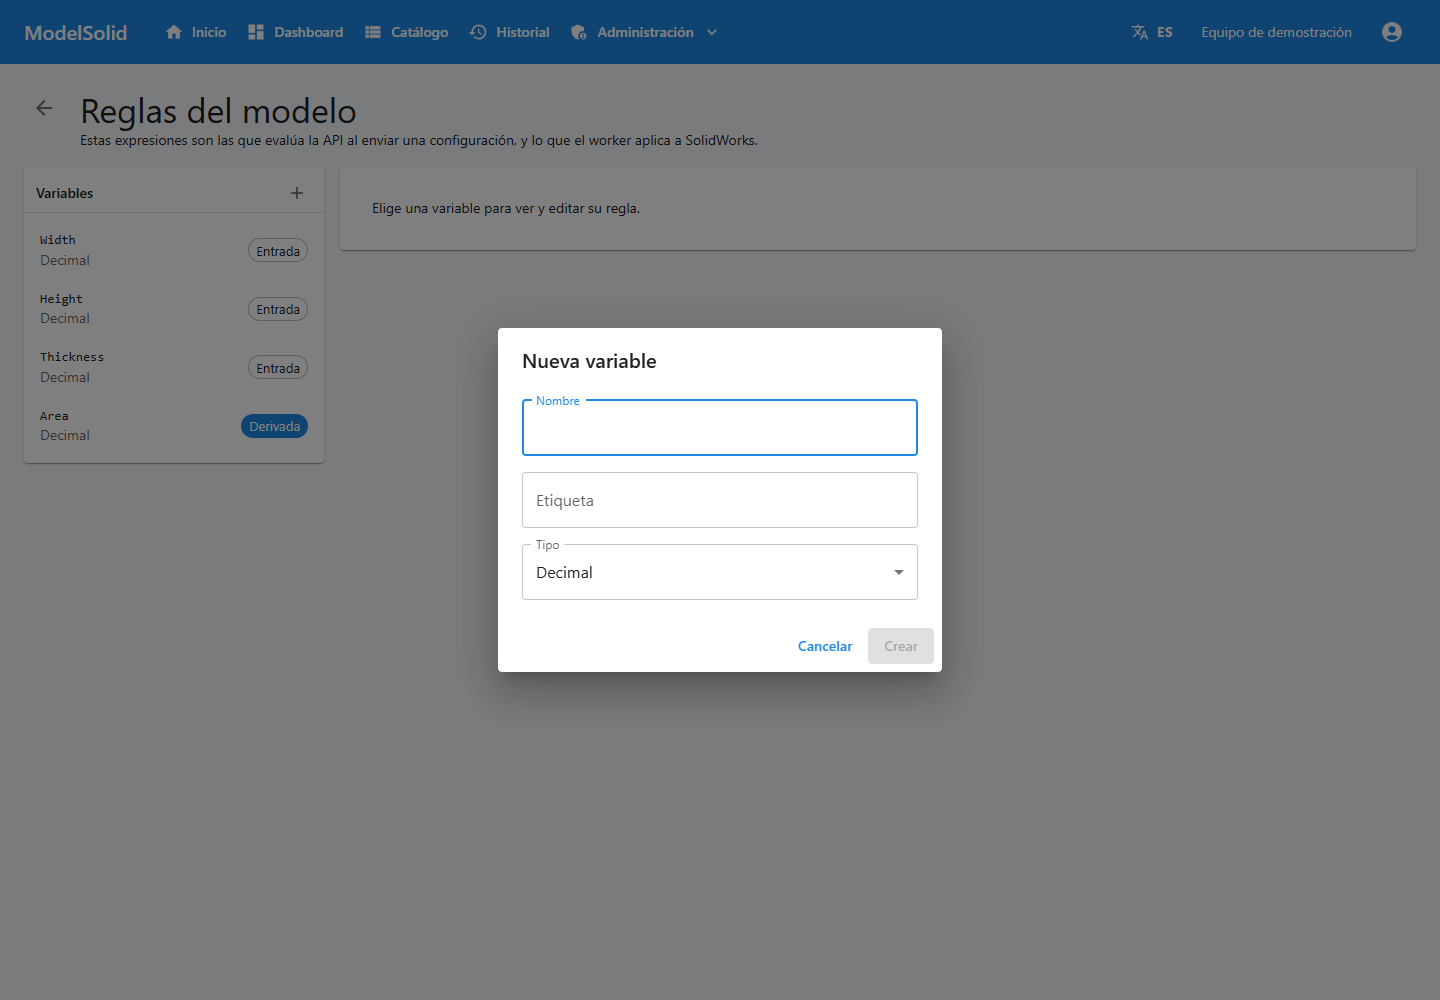Click the Dashboard grid icon

tap(256, 32)
